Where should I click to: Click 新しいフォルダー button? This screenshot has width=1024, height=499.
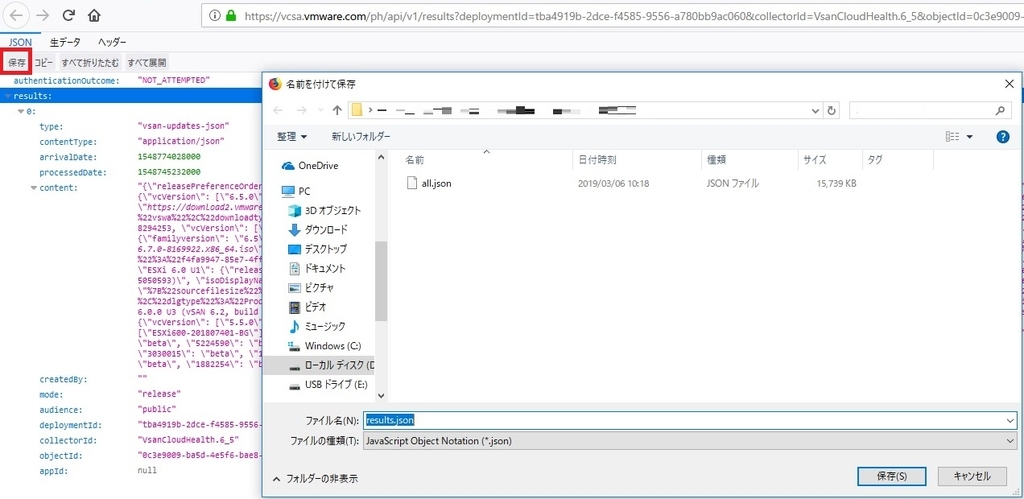tap(360, 137)
